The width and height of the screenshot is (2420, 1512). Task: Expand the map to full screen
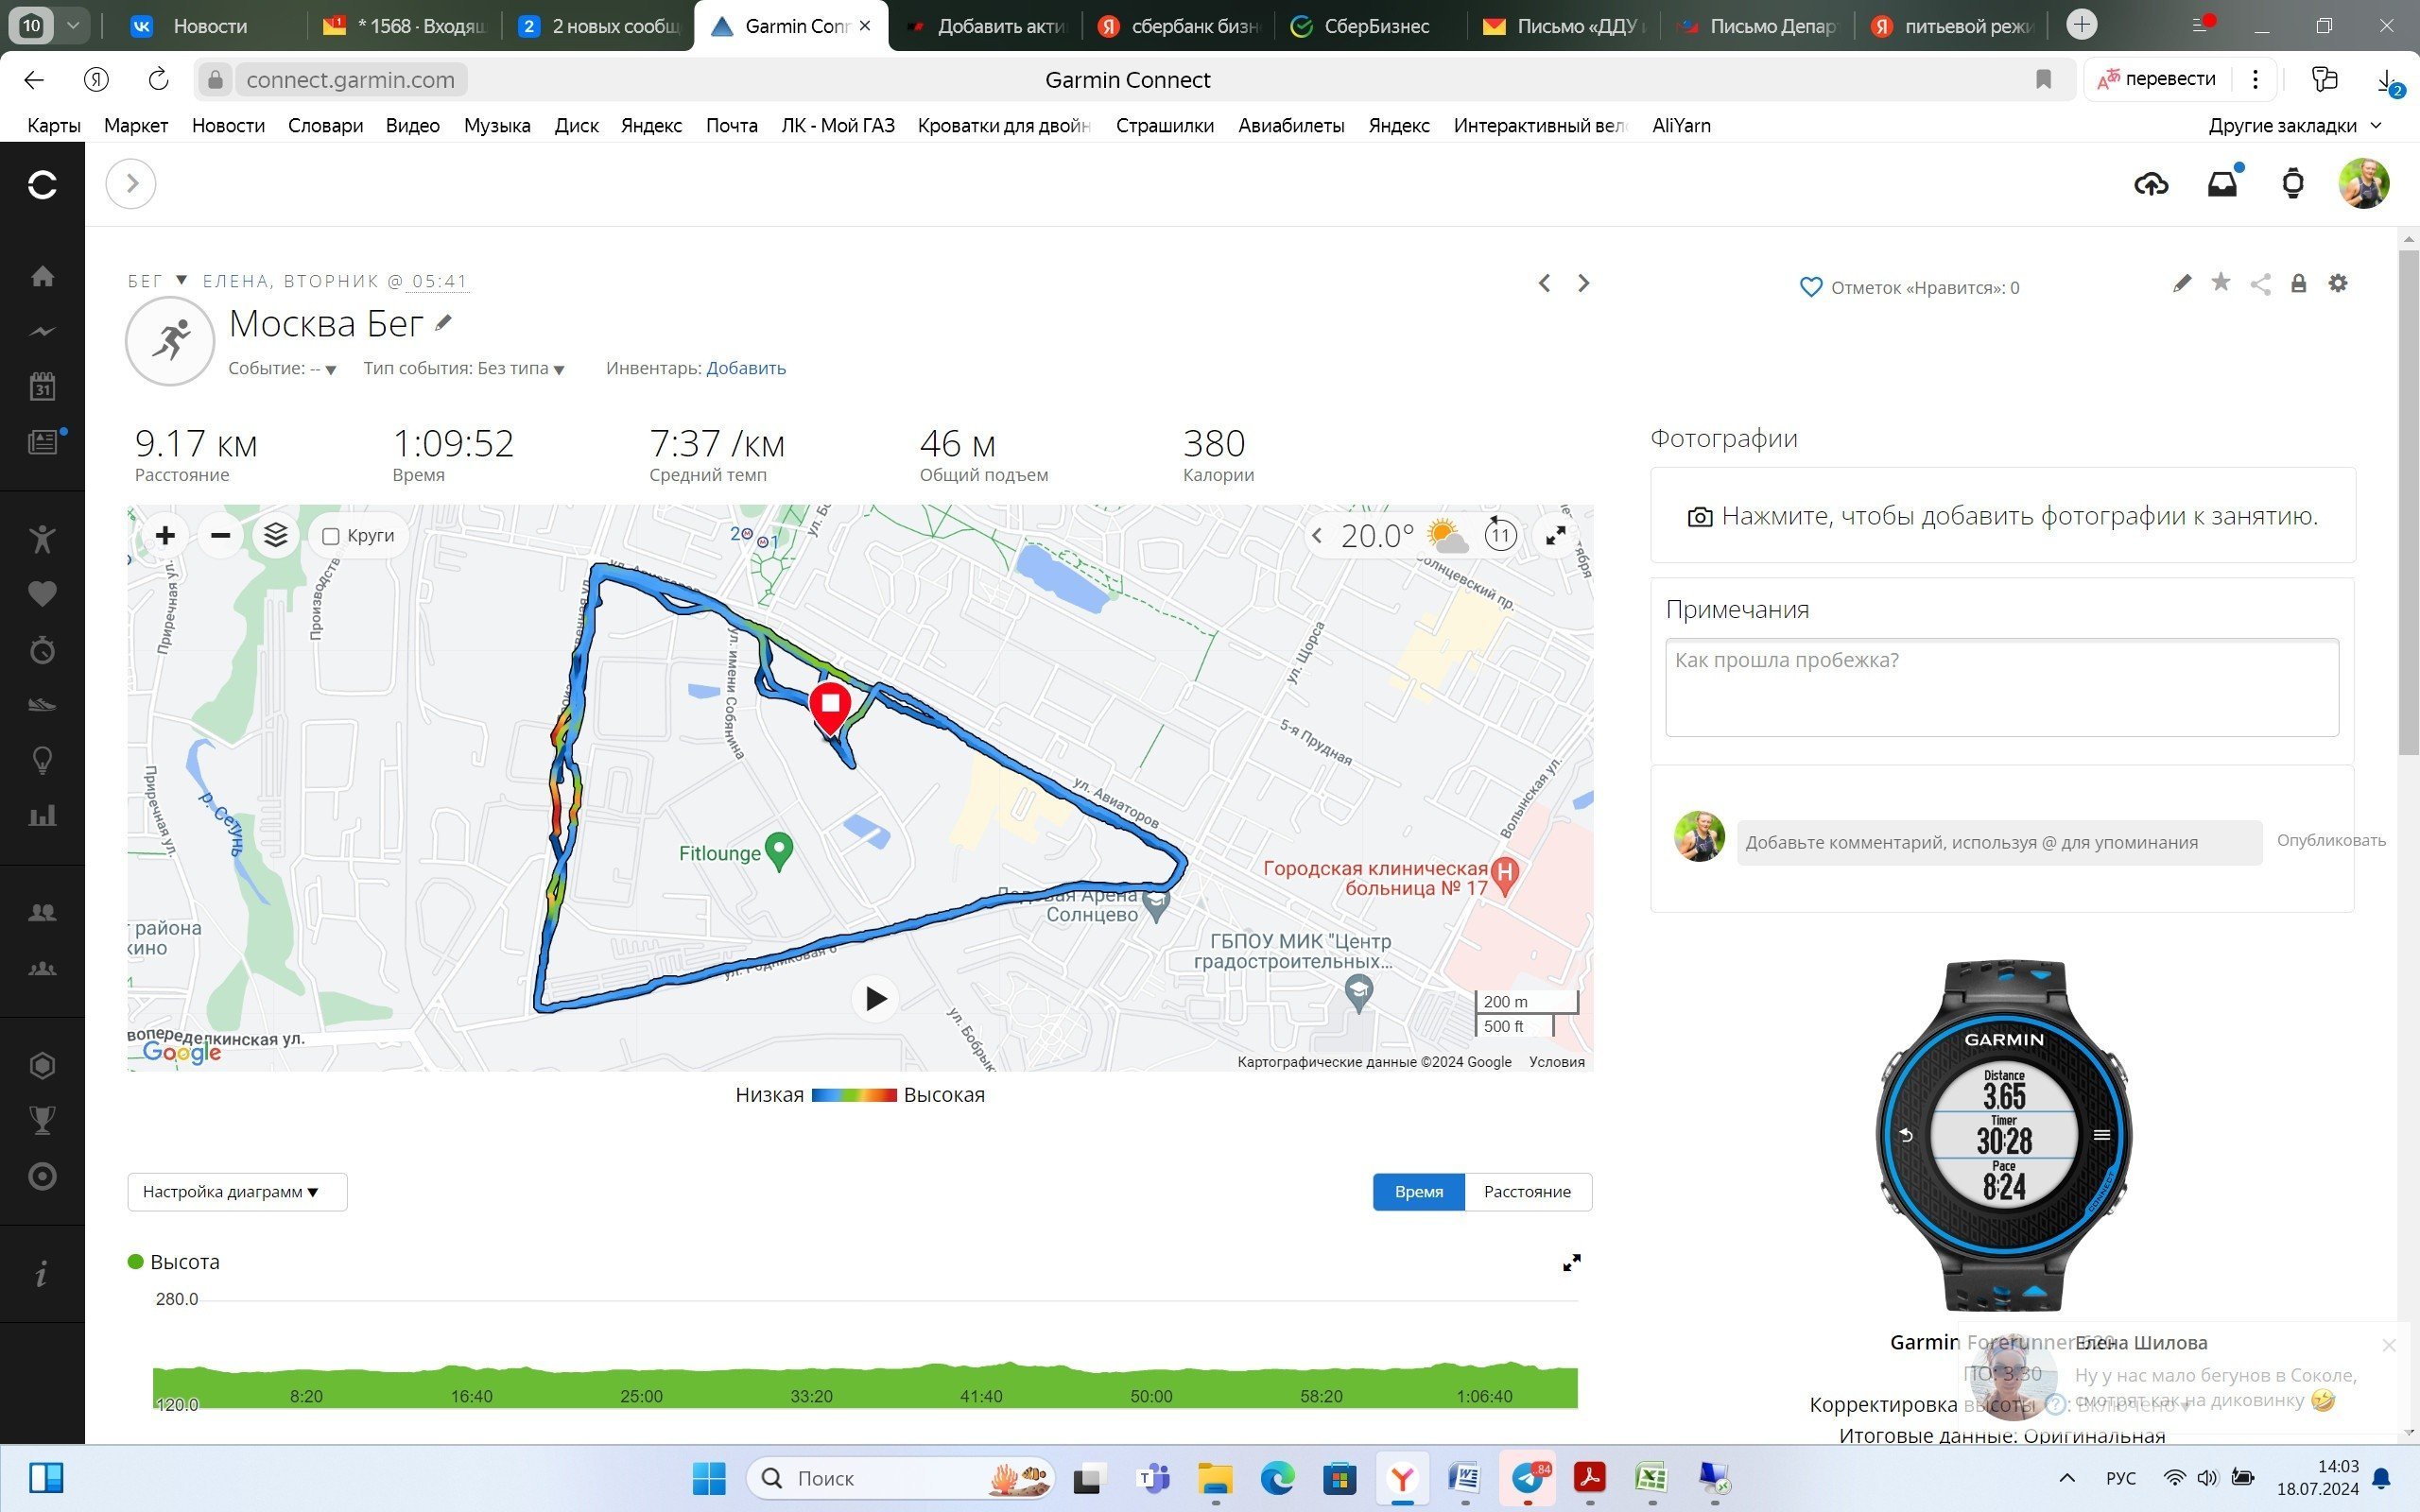coord(1556,536)
